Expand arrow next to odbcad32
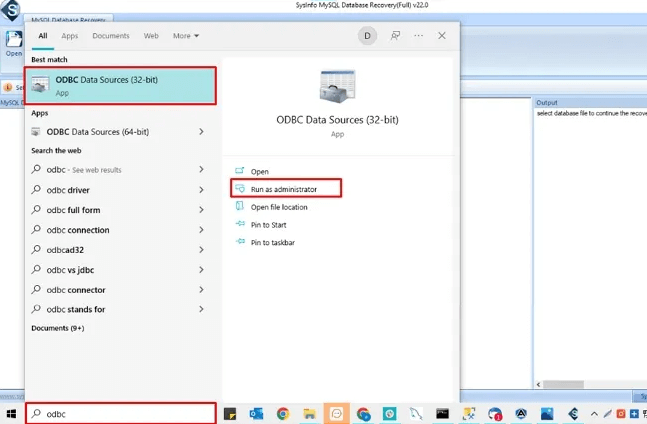Viewport: 647px width, 424px height. point(201,250)
